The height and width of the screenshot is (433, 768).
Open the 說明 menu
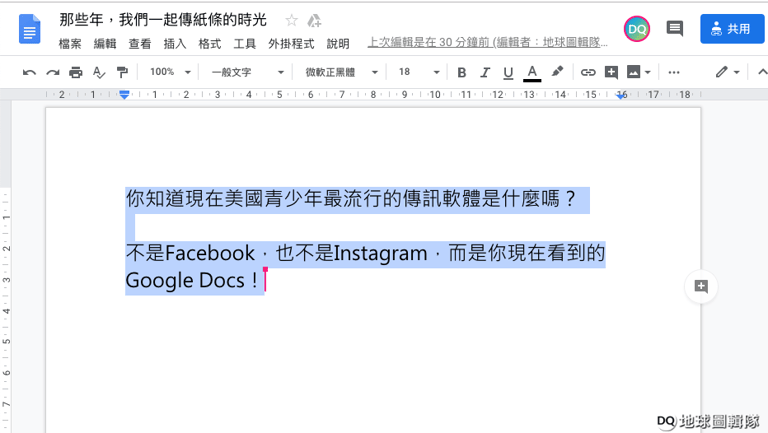(338, 44)
